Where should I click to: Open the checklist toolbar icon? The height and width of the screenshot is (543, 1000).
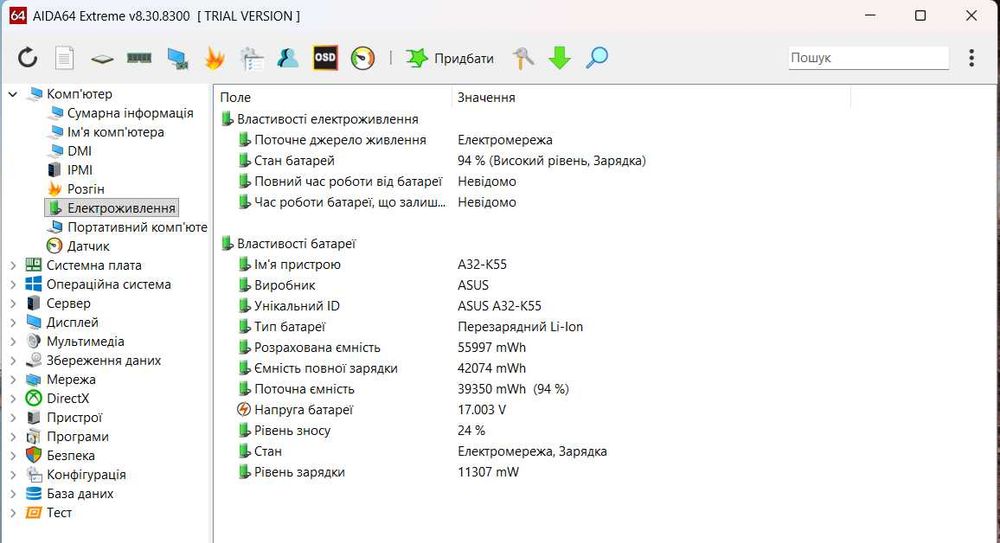pyautogui.click(x=252, y=59)
